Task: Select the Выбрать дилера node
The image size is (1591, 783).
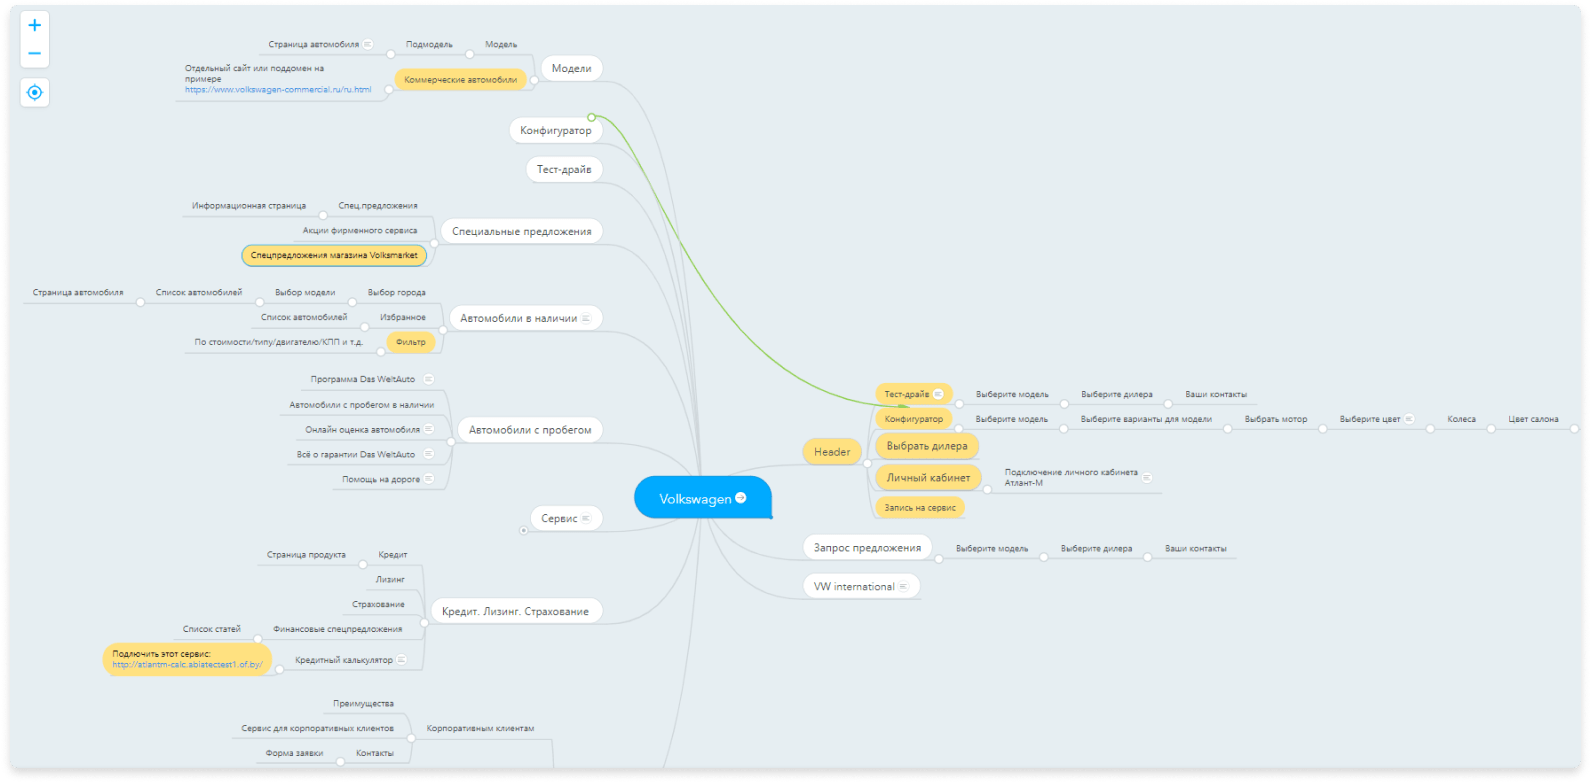Action: (927, 446)
